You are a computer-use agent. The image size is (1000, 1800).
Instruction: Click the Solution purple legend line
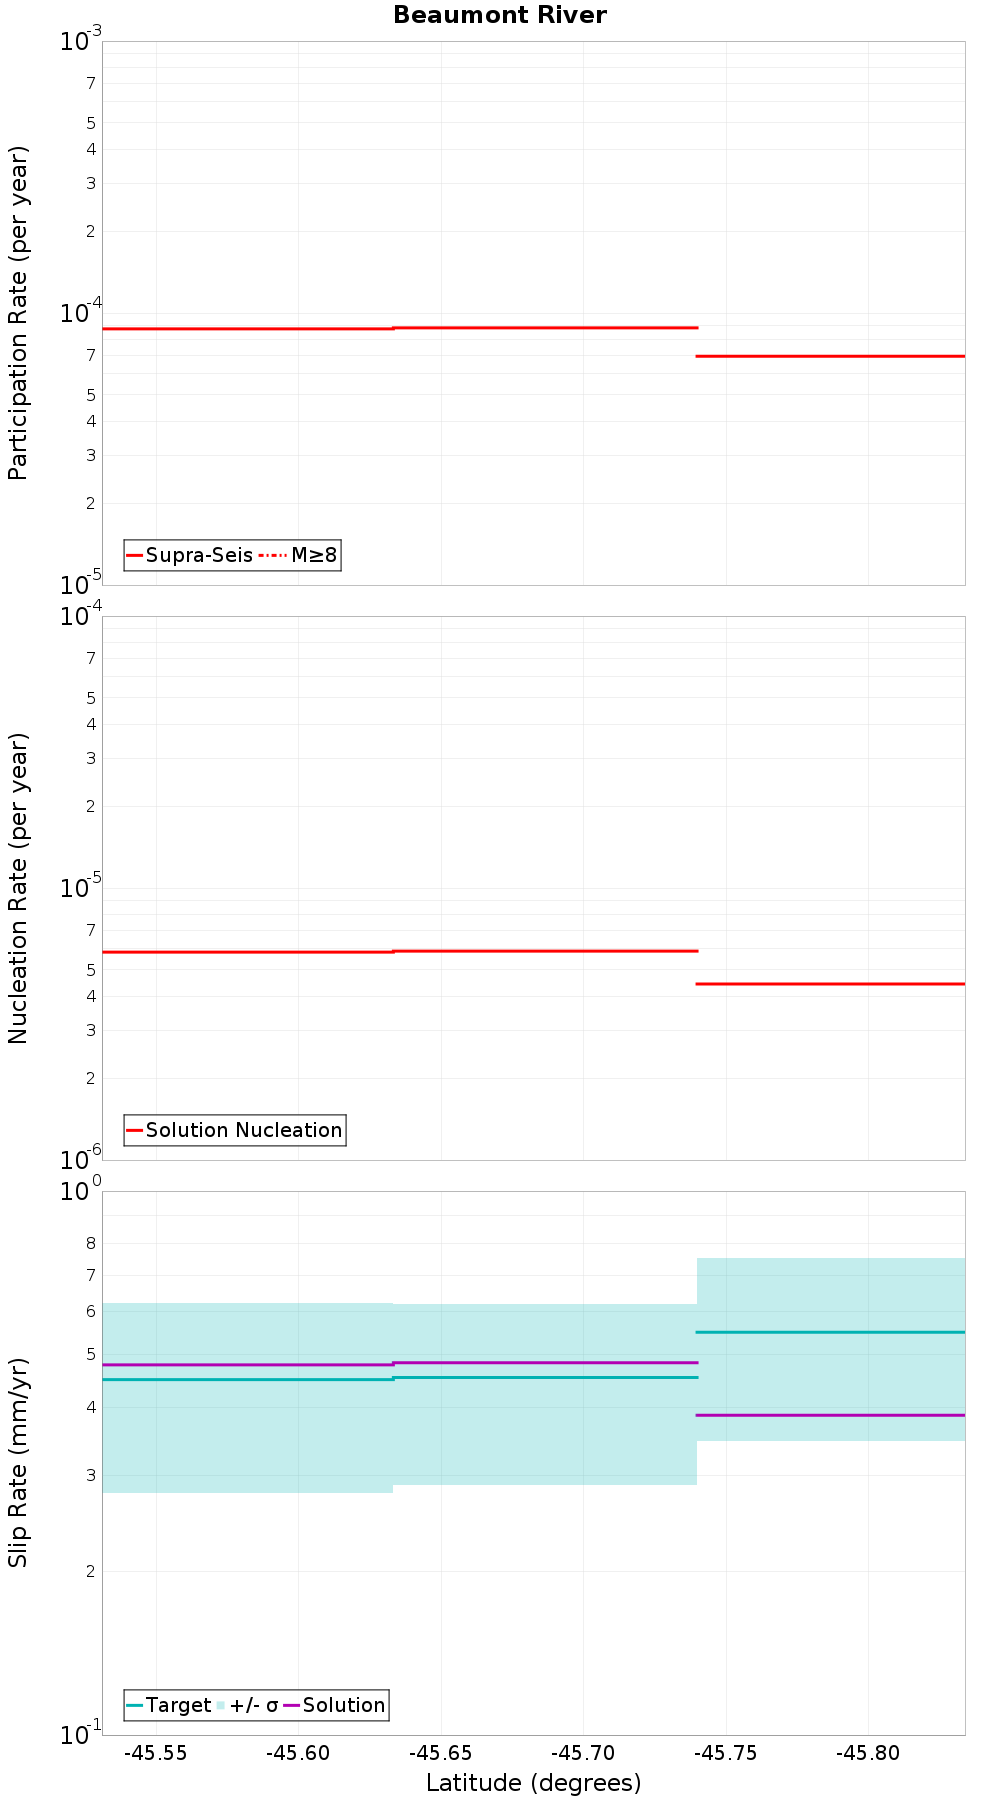292,1705
